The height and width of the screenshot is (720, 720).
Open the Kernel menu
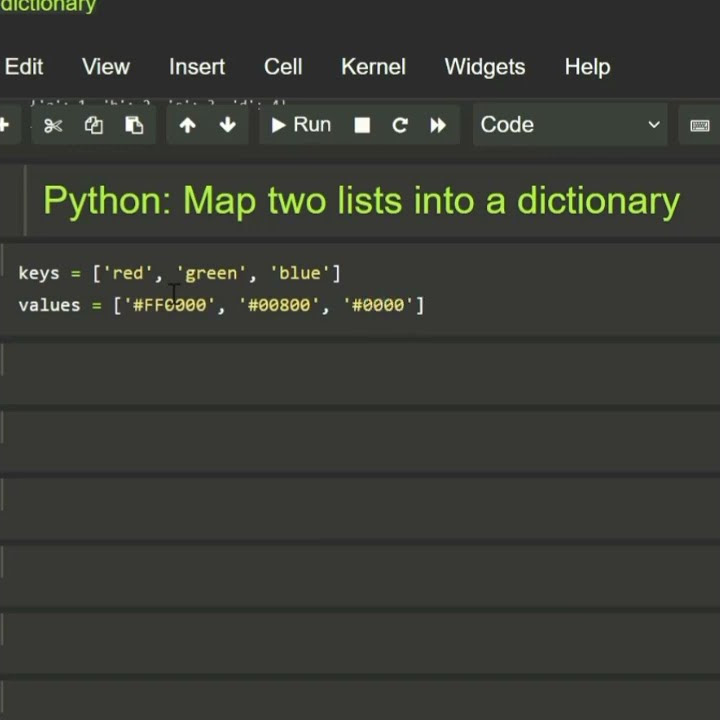tap(373, 67)
